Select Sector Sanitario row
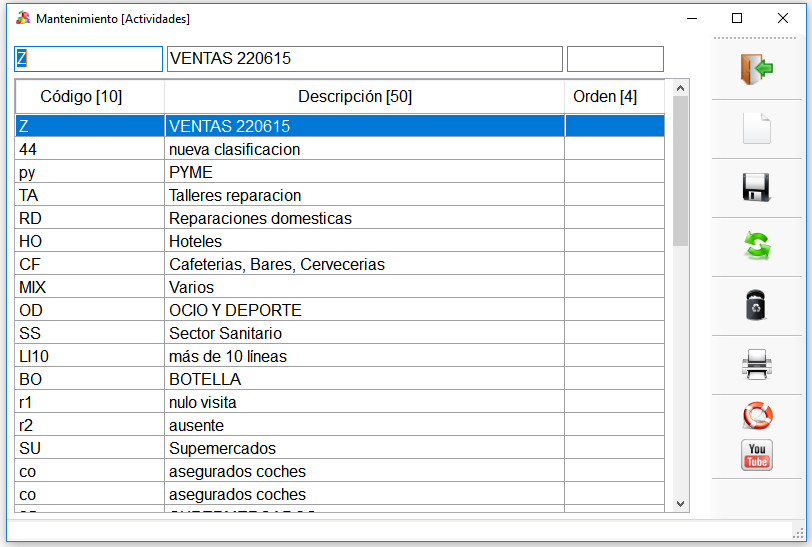Viewport: 812px width, 547px height. click(x=340, y=333)
